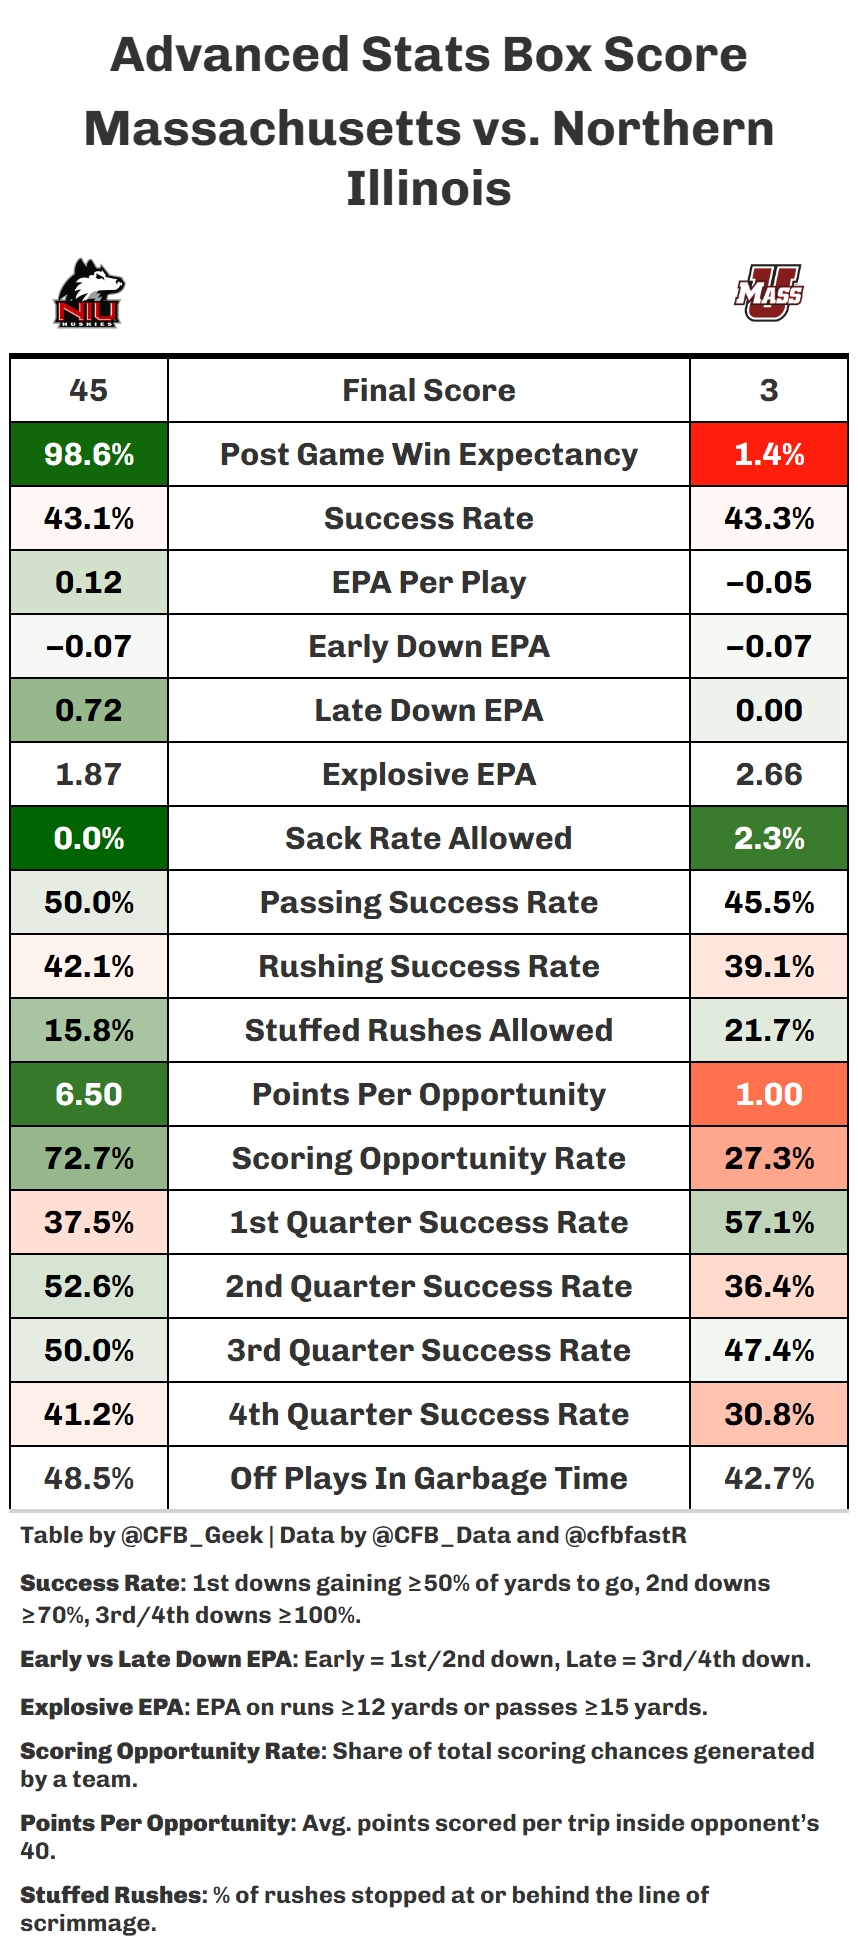Click the Final Score row label
Viewport: 858px width, 1958px height.
[428, 390]
